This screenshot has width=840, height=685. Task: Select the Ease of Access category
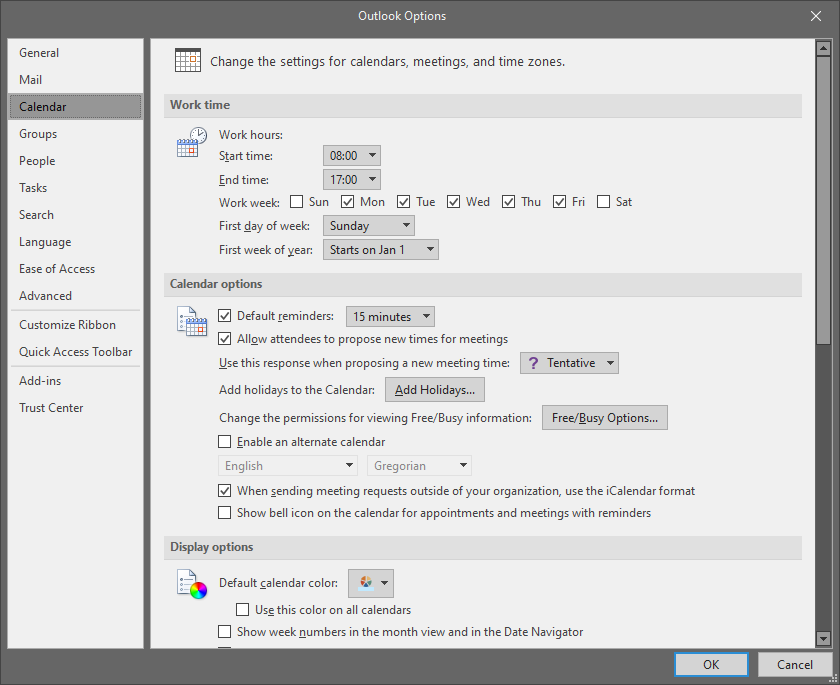tap(75, 269)
